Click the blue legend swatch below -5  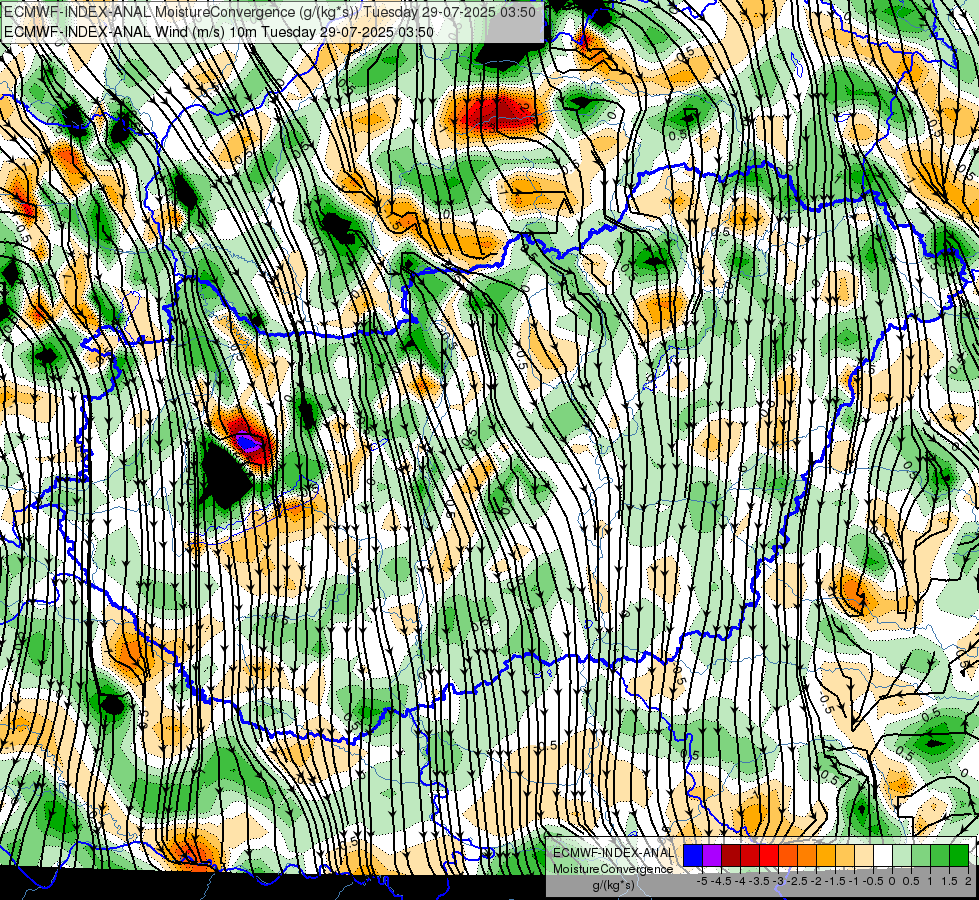point(693,855)
